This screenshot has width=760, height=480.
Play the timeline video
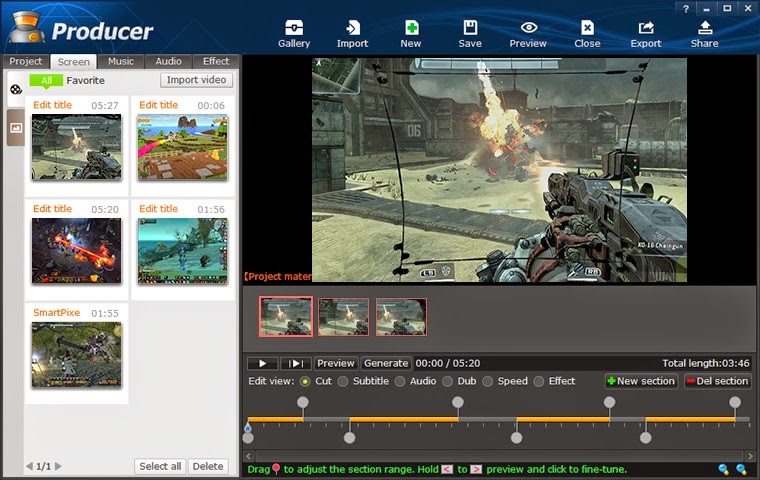tap(262, 363)
